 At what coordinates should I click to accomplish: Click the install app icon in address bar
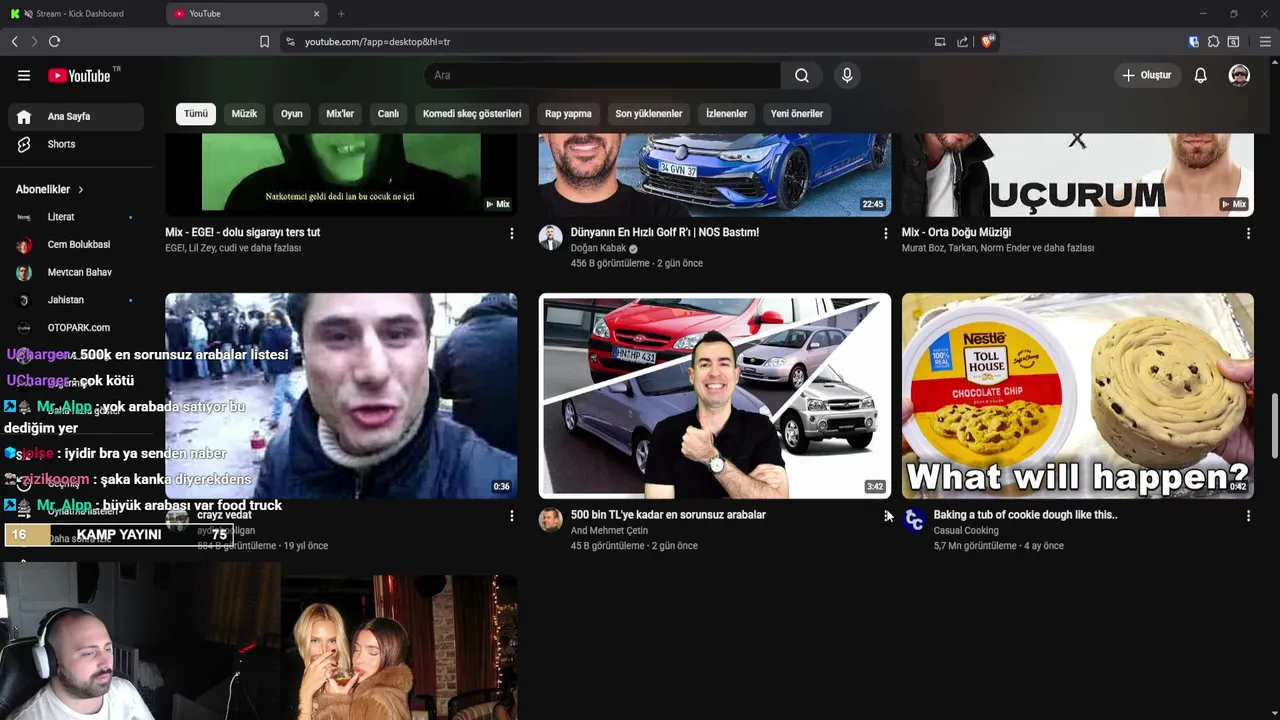point(940,42)
